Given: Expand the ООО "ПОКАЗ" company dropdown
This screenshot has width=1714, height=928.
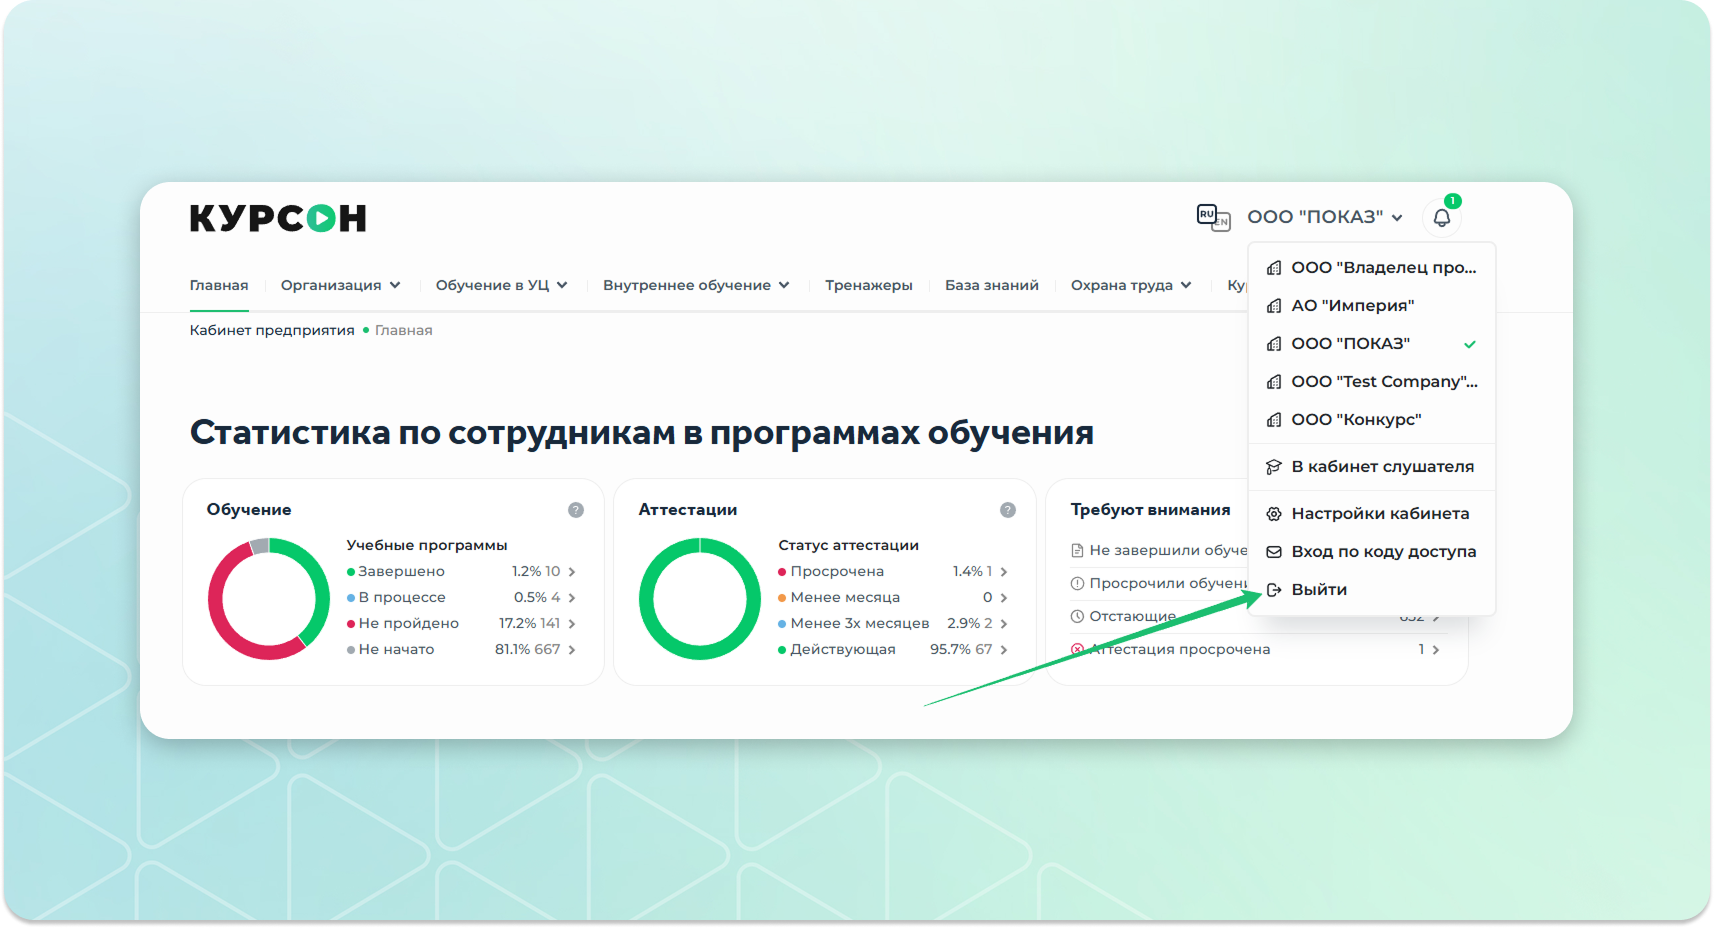Looking at the screenshot, I should pos(1324,217).
